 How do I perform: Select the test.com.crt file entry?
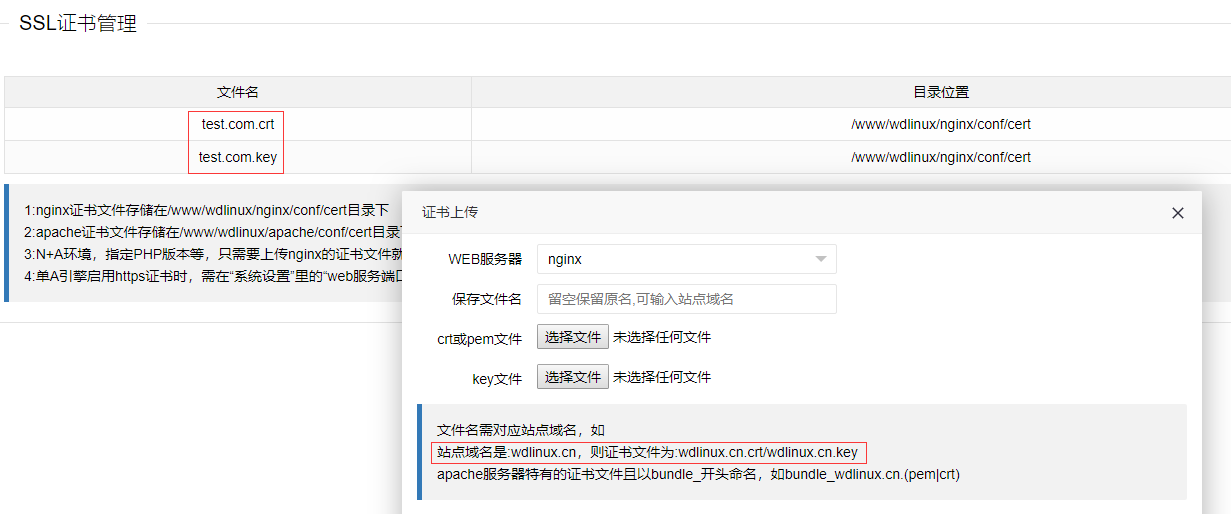(237, 124)
